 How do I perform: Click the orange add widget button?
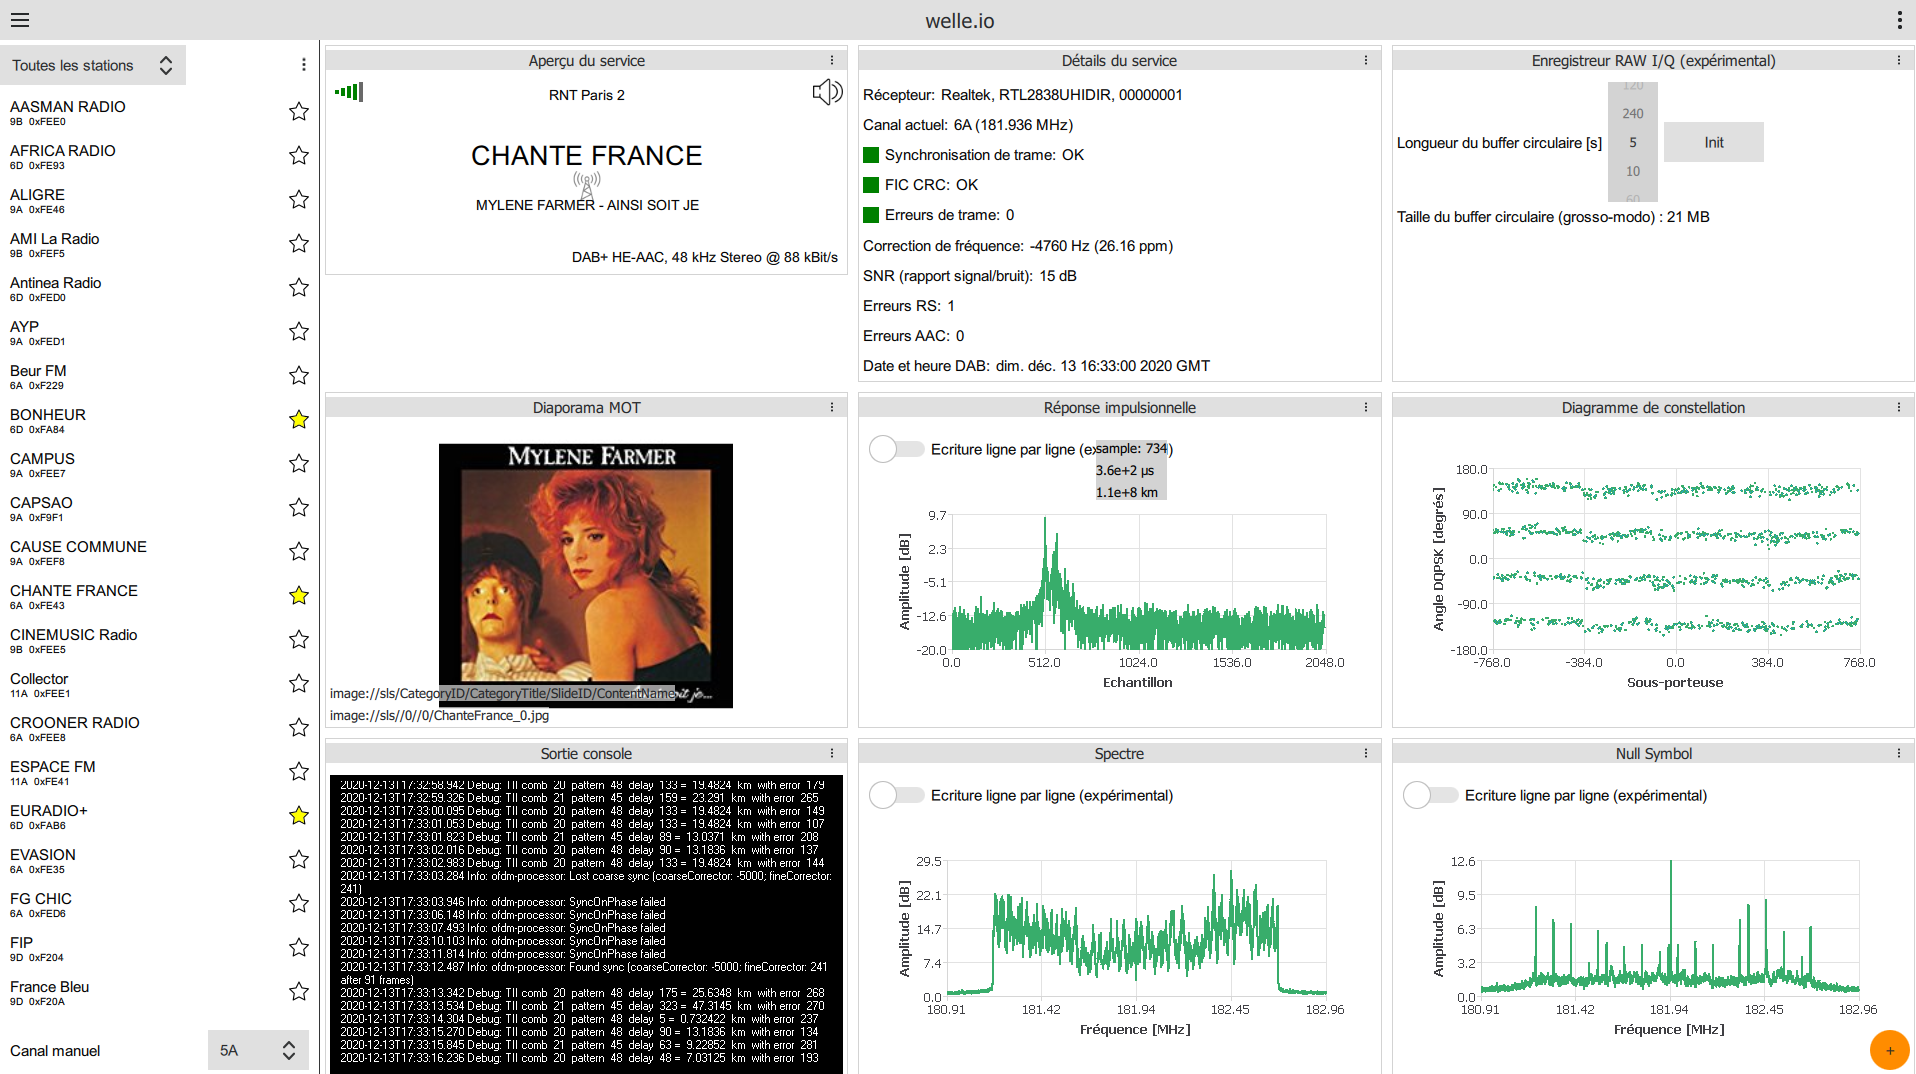click(1889, 1050)
